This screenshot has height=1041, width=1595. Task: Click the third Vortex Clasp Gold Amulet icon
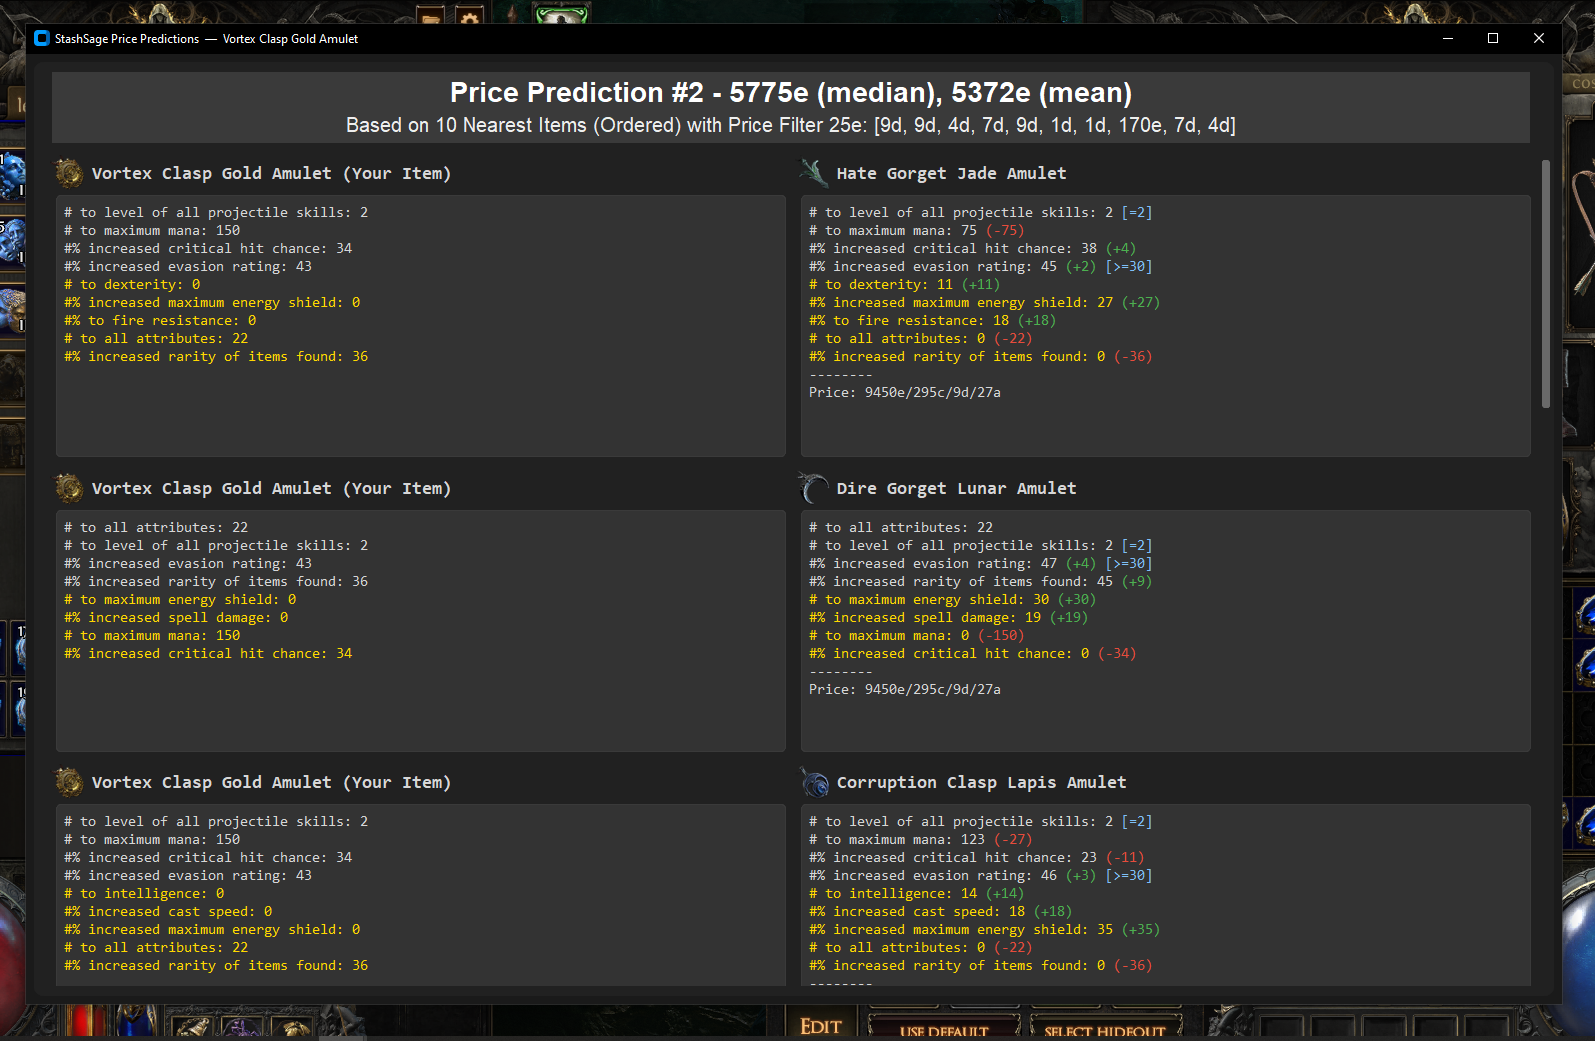click(69, 782)
